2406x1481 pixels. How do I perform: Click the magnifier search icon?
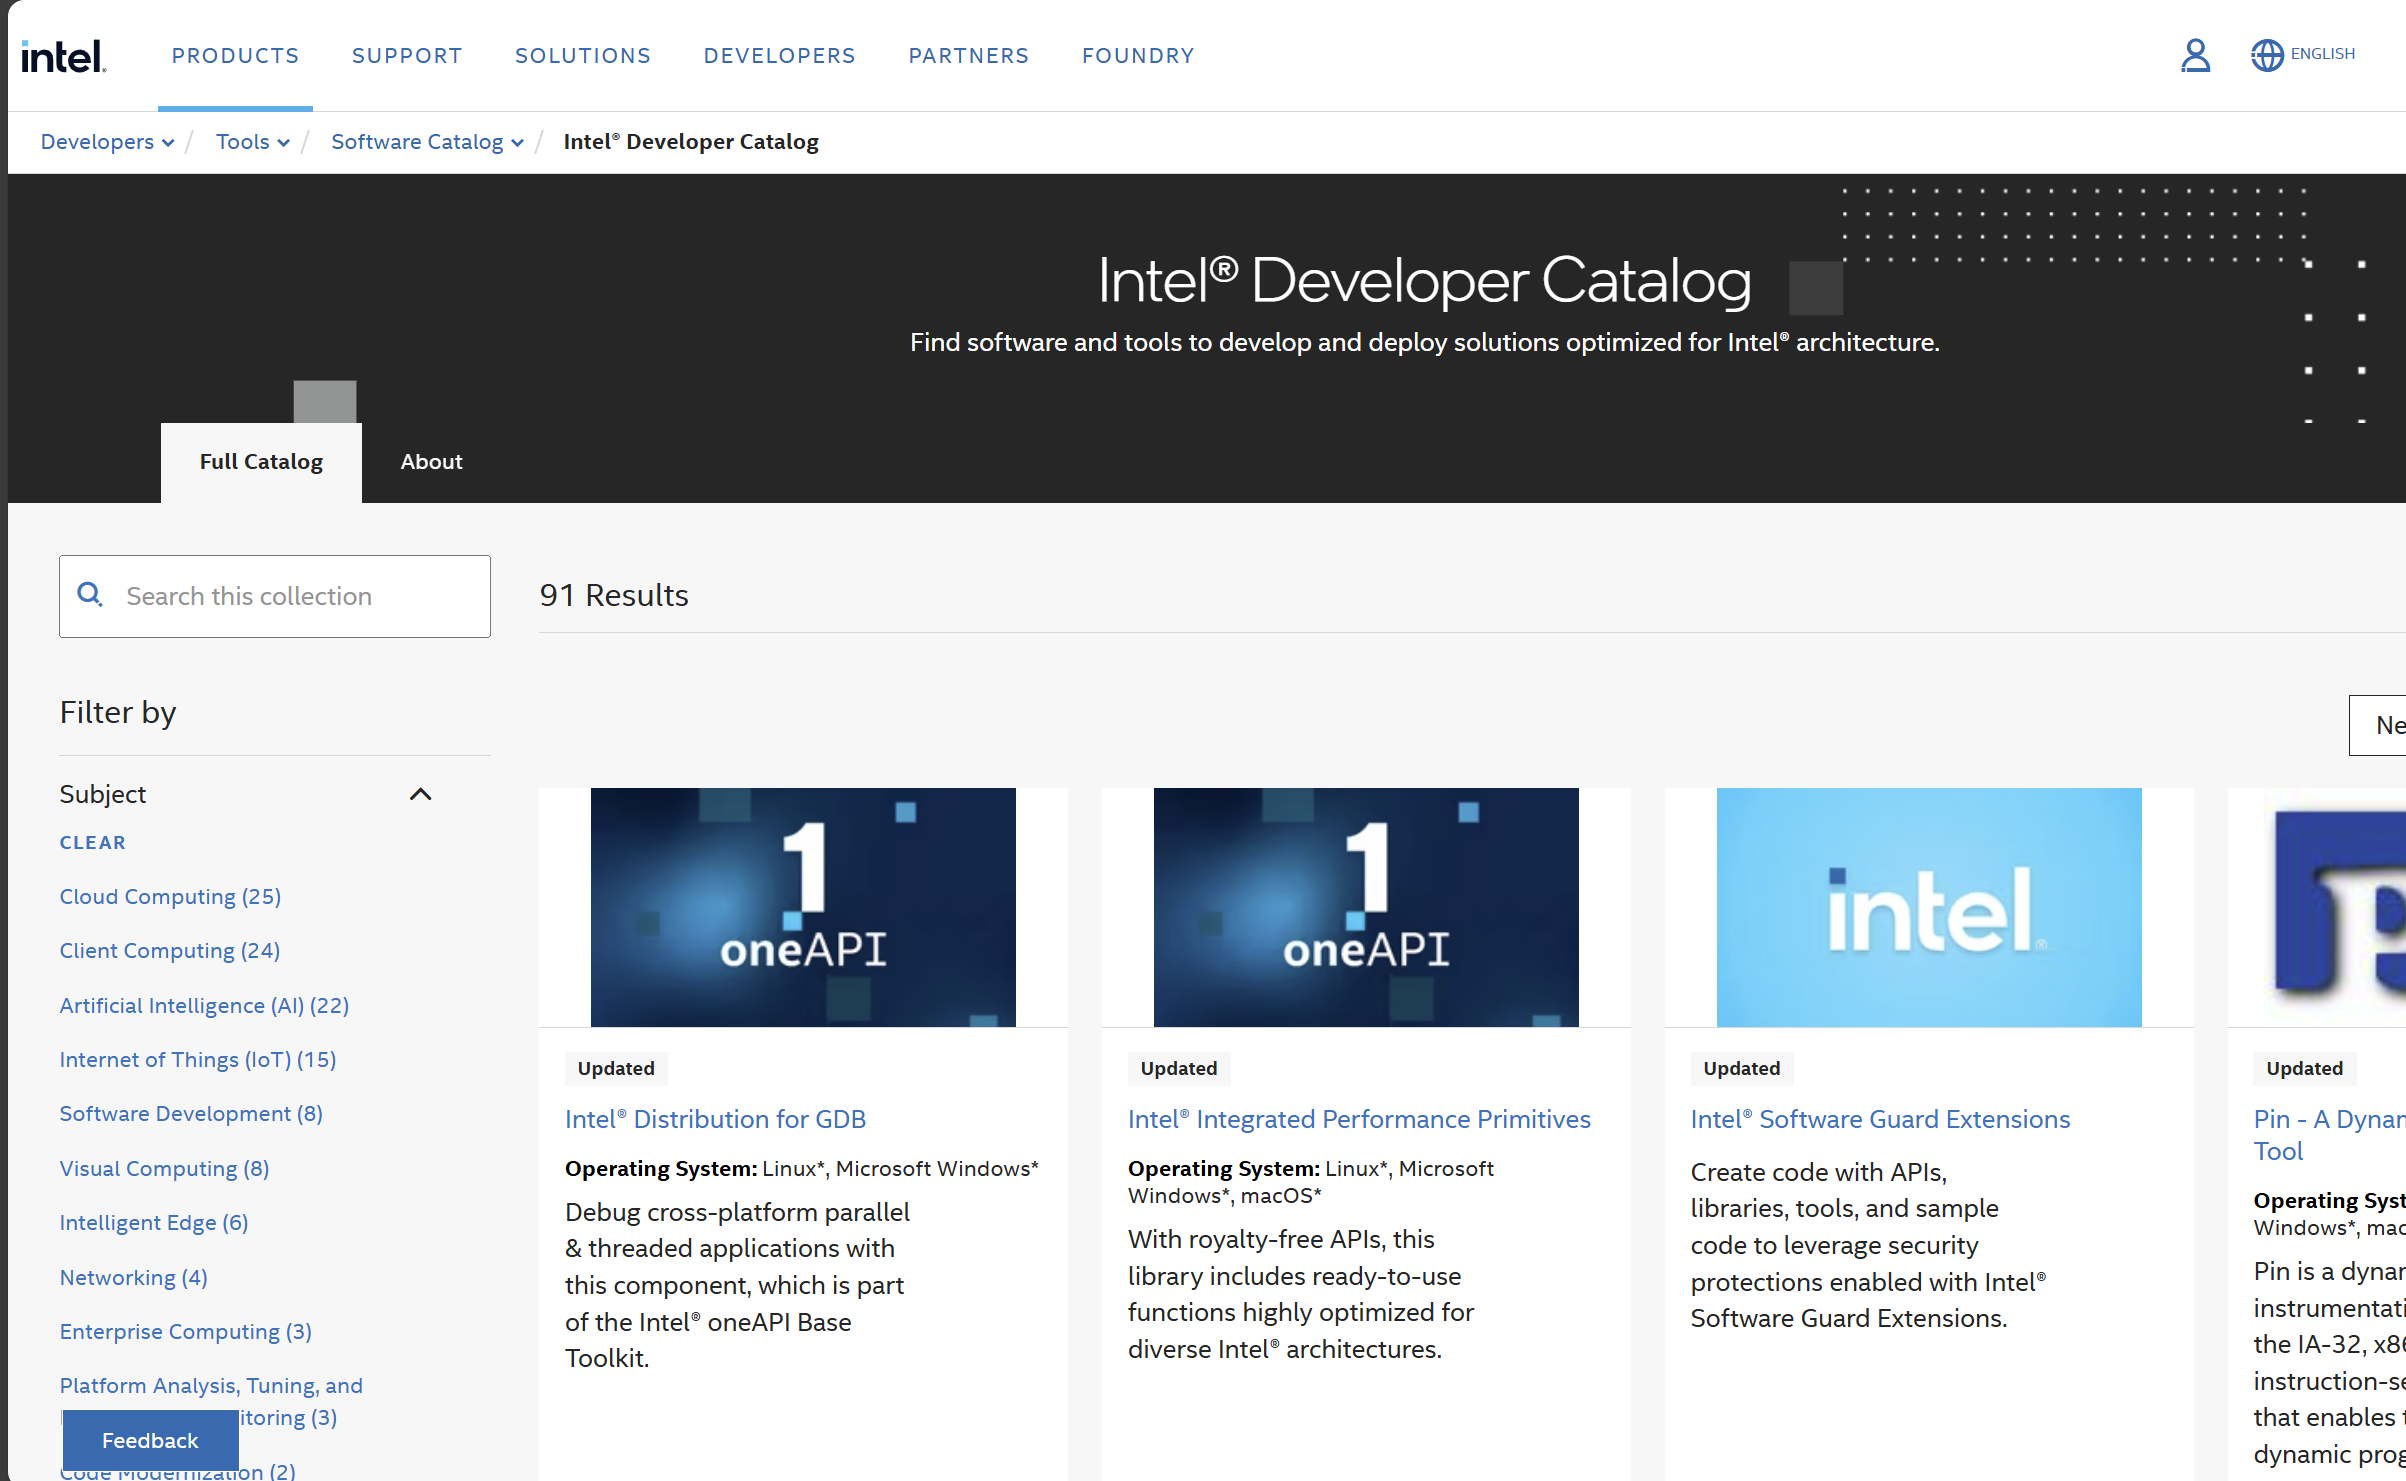tap(90, 595)
